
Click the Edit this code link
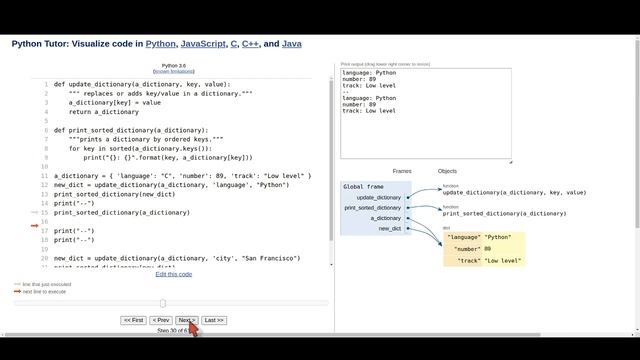pos(173,274)
